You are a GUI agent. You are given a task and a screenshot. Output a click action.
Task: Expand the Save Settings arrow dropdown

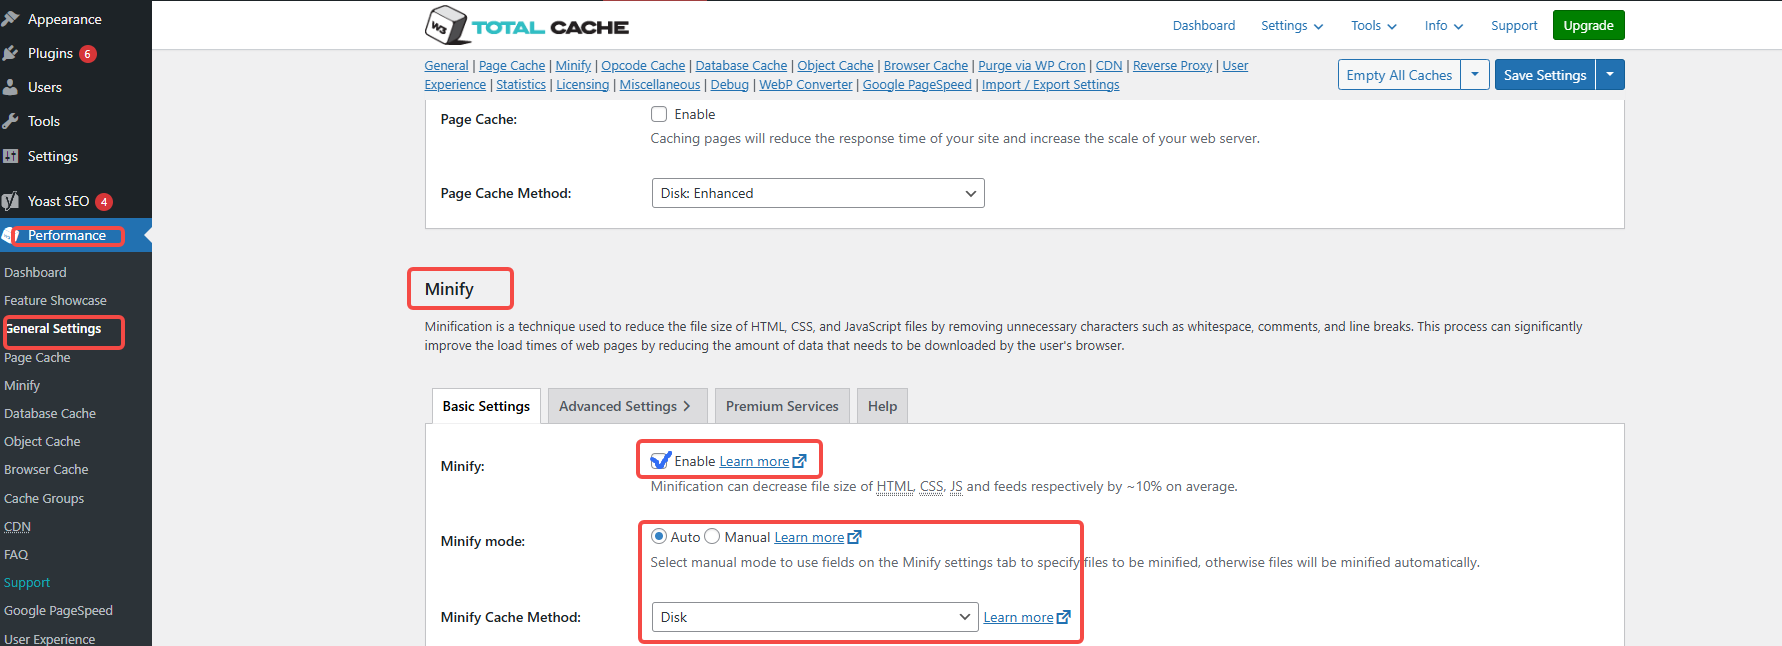point(1610,75)
